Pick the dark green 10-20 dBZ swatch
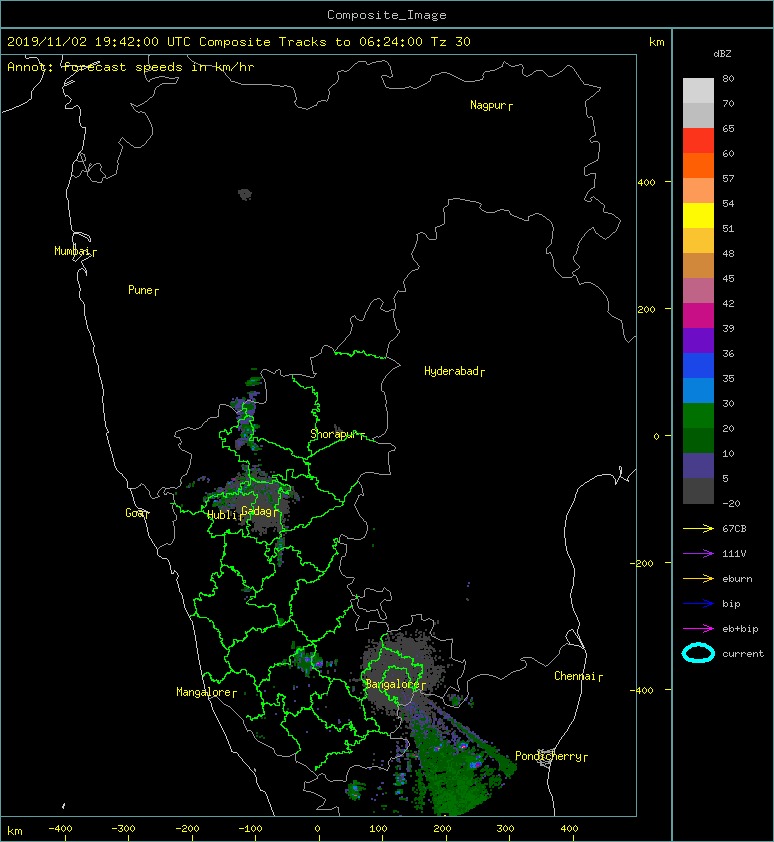 (698, 440)
